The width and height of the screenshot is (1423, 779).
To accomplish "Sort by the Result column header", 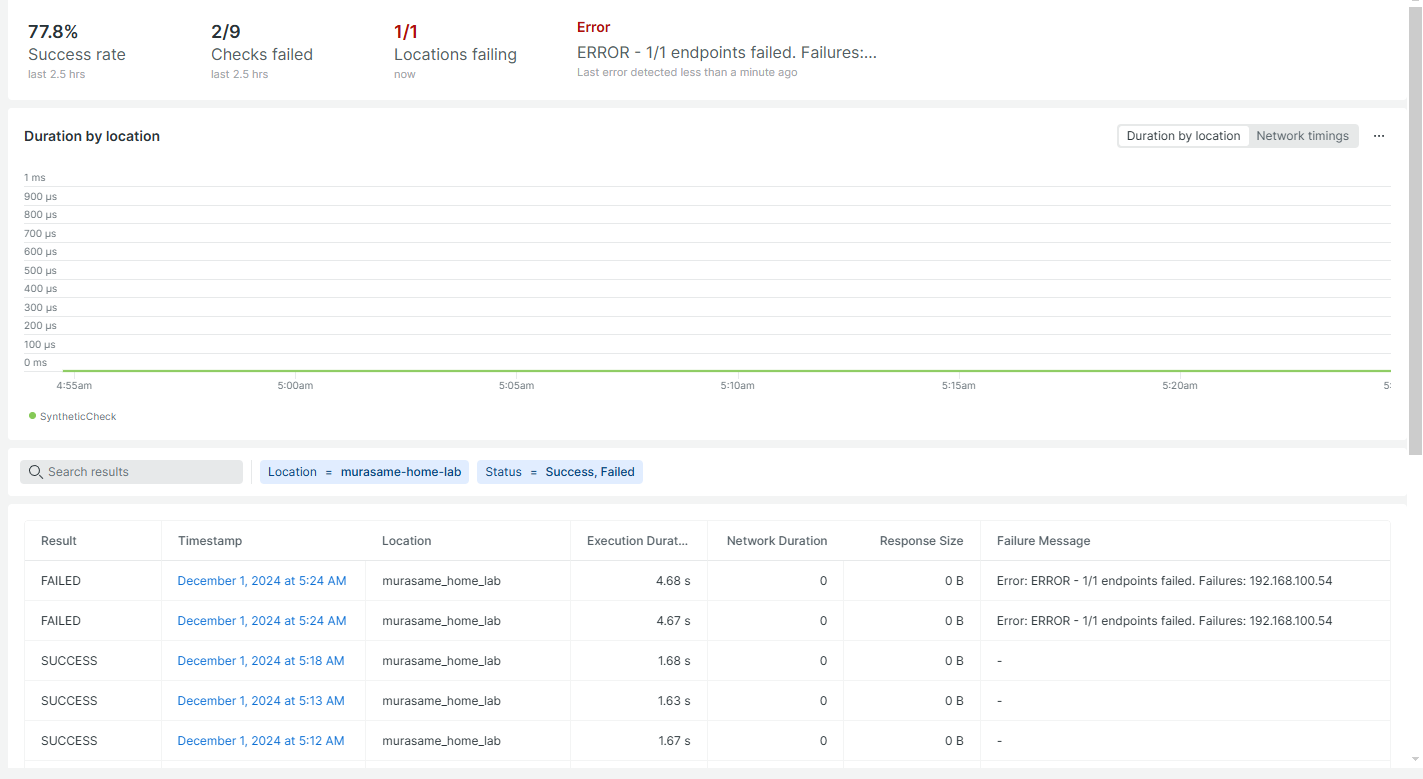I will (59, 541).
